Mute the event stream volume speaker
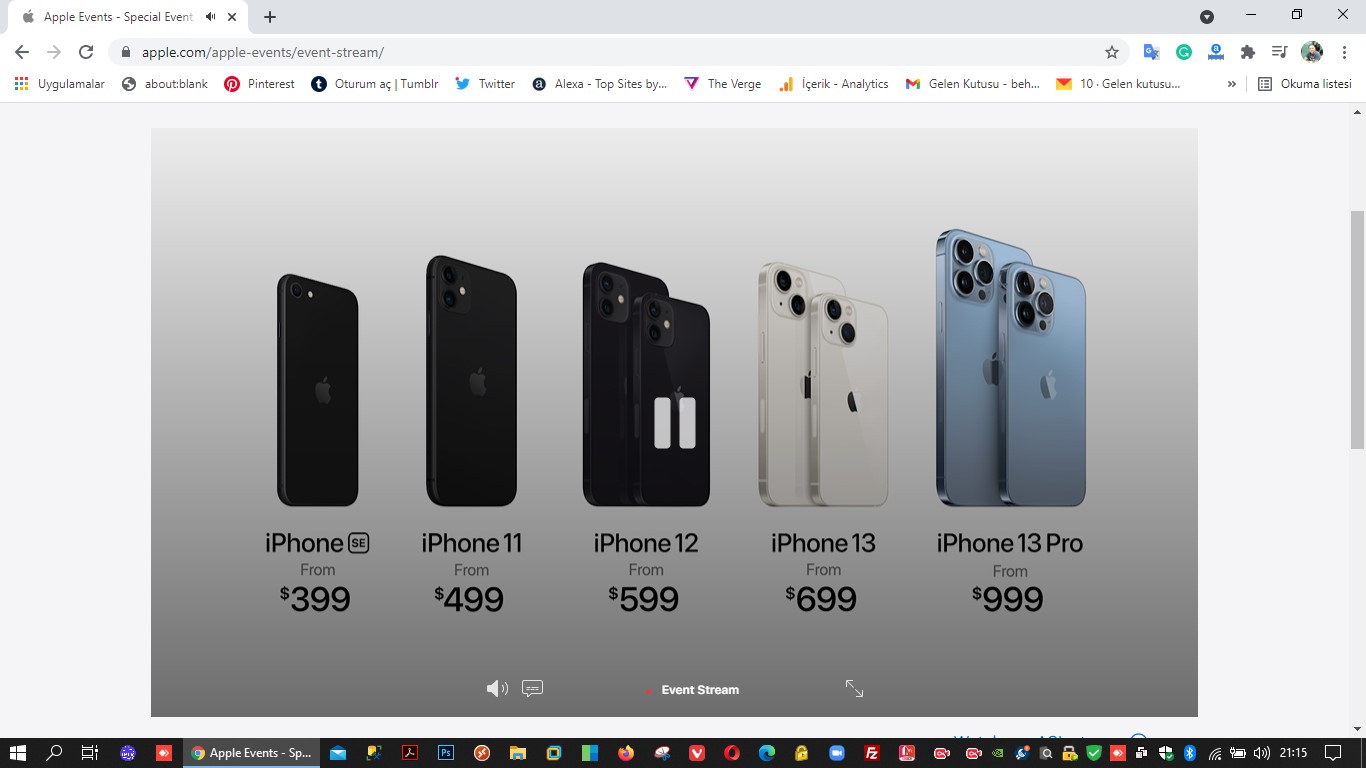Viewport: 1366px width, 768px height. tap(497, 688)
